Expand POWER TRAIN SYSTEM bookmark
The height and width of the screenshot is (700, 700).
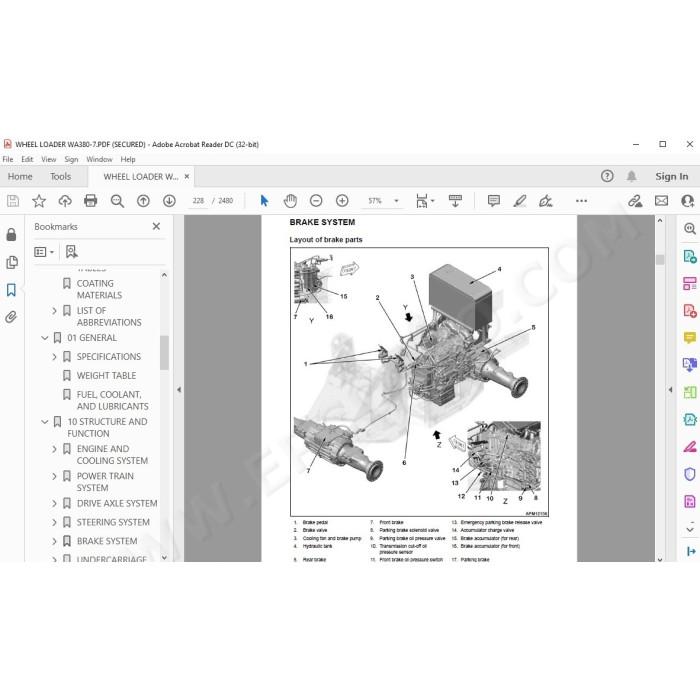pyautogui.click(x=54, y=476)
